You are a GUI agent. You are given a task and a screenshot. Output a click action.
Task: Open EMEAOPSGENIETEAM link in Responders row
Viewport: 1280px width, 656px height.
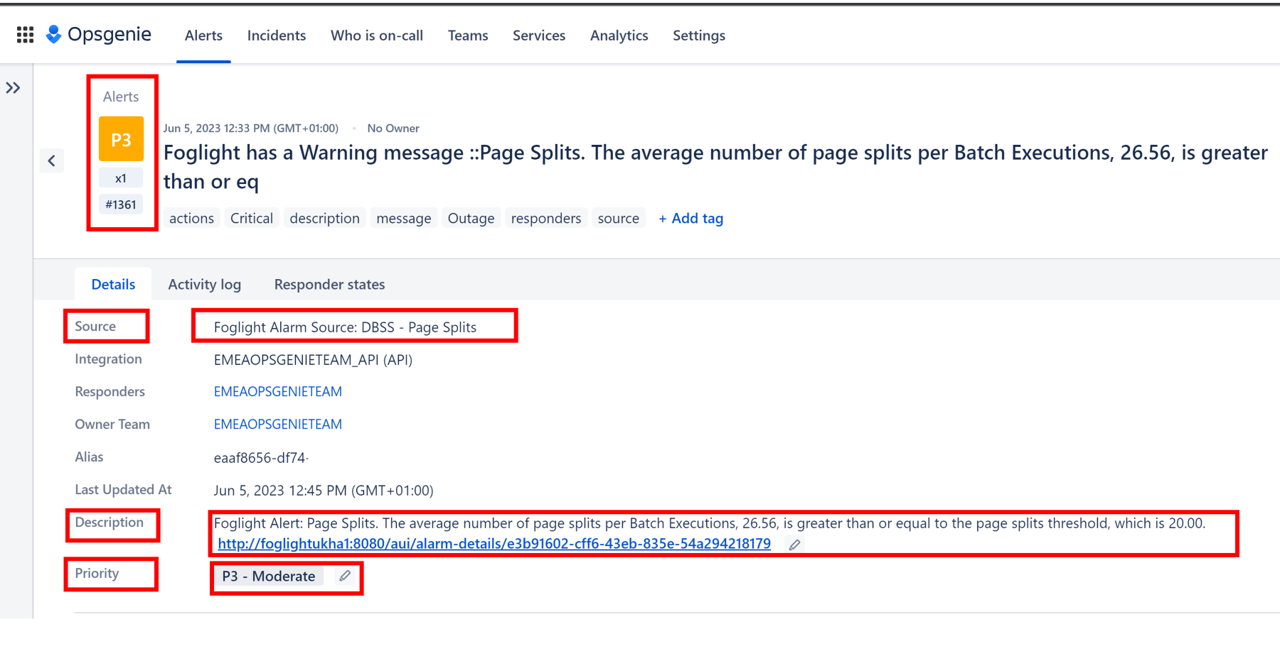point(278,392)
